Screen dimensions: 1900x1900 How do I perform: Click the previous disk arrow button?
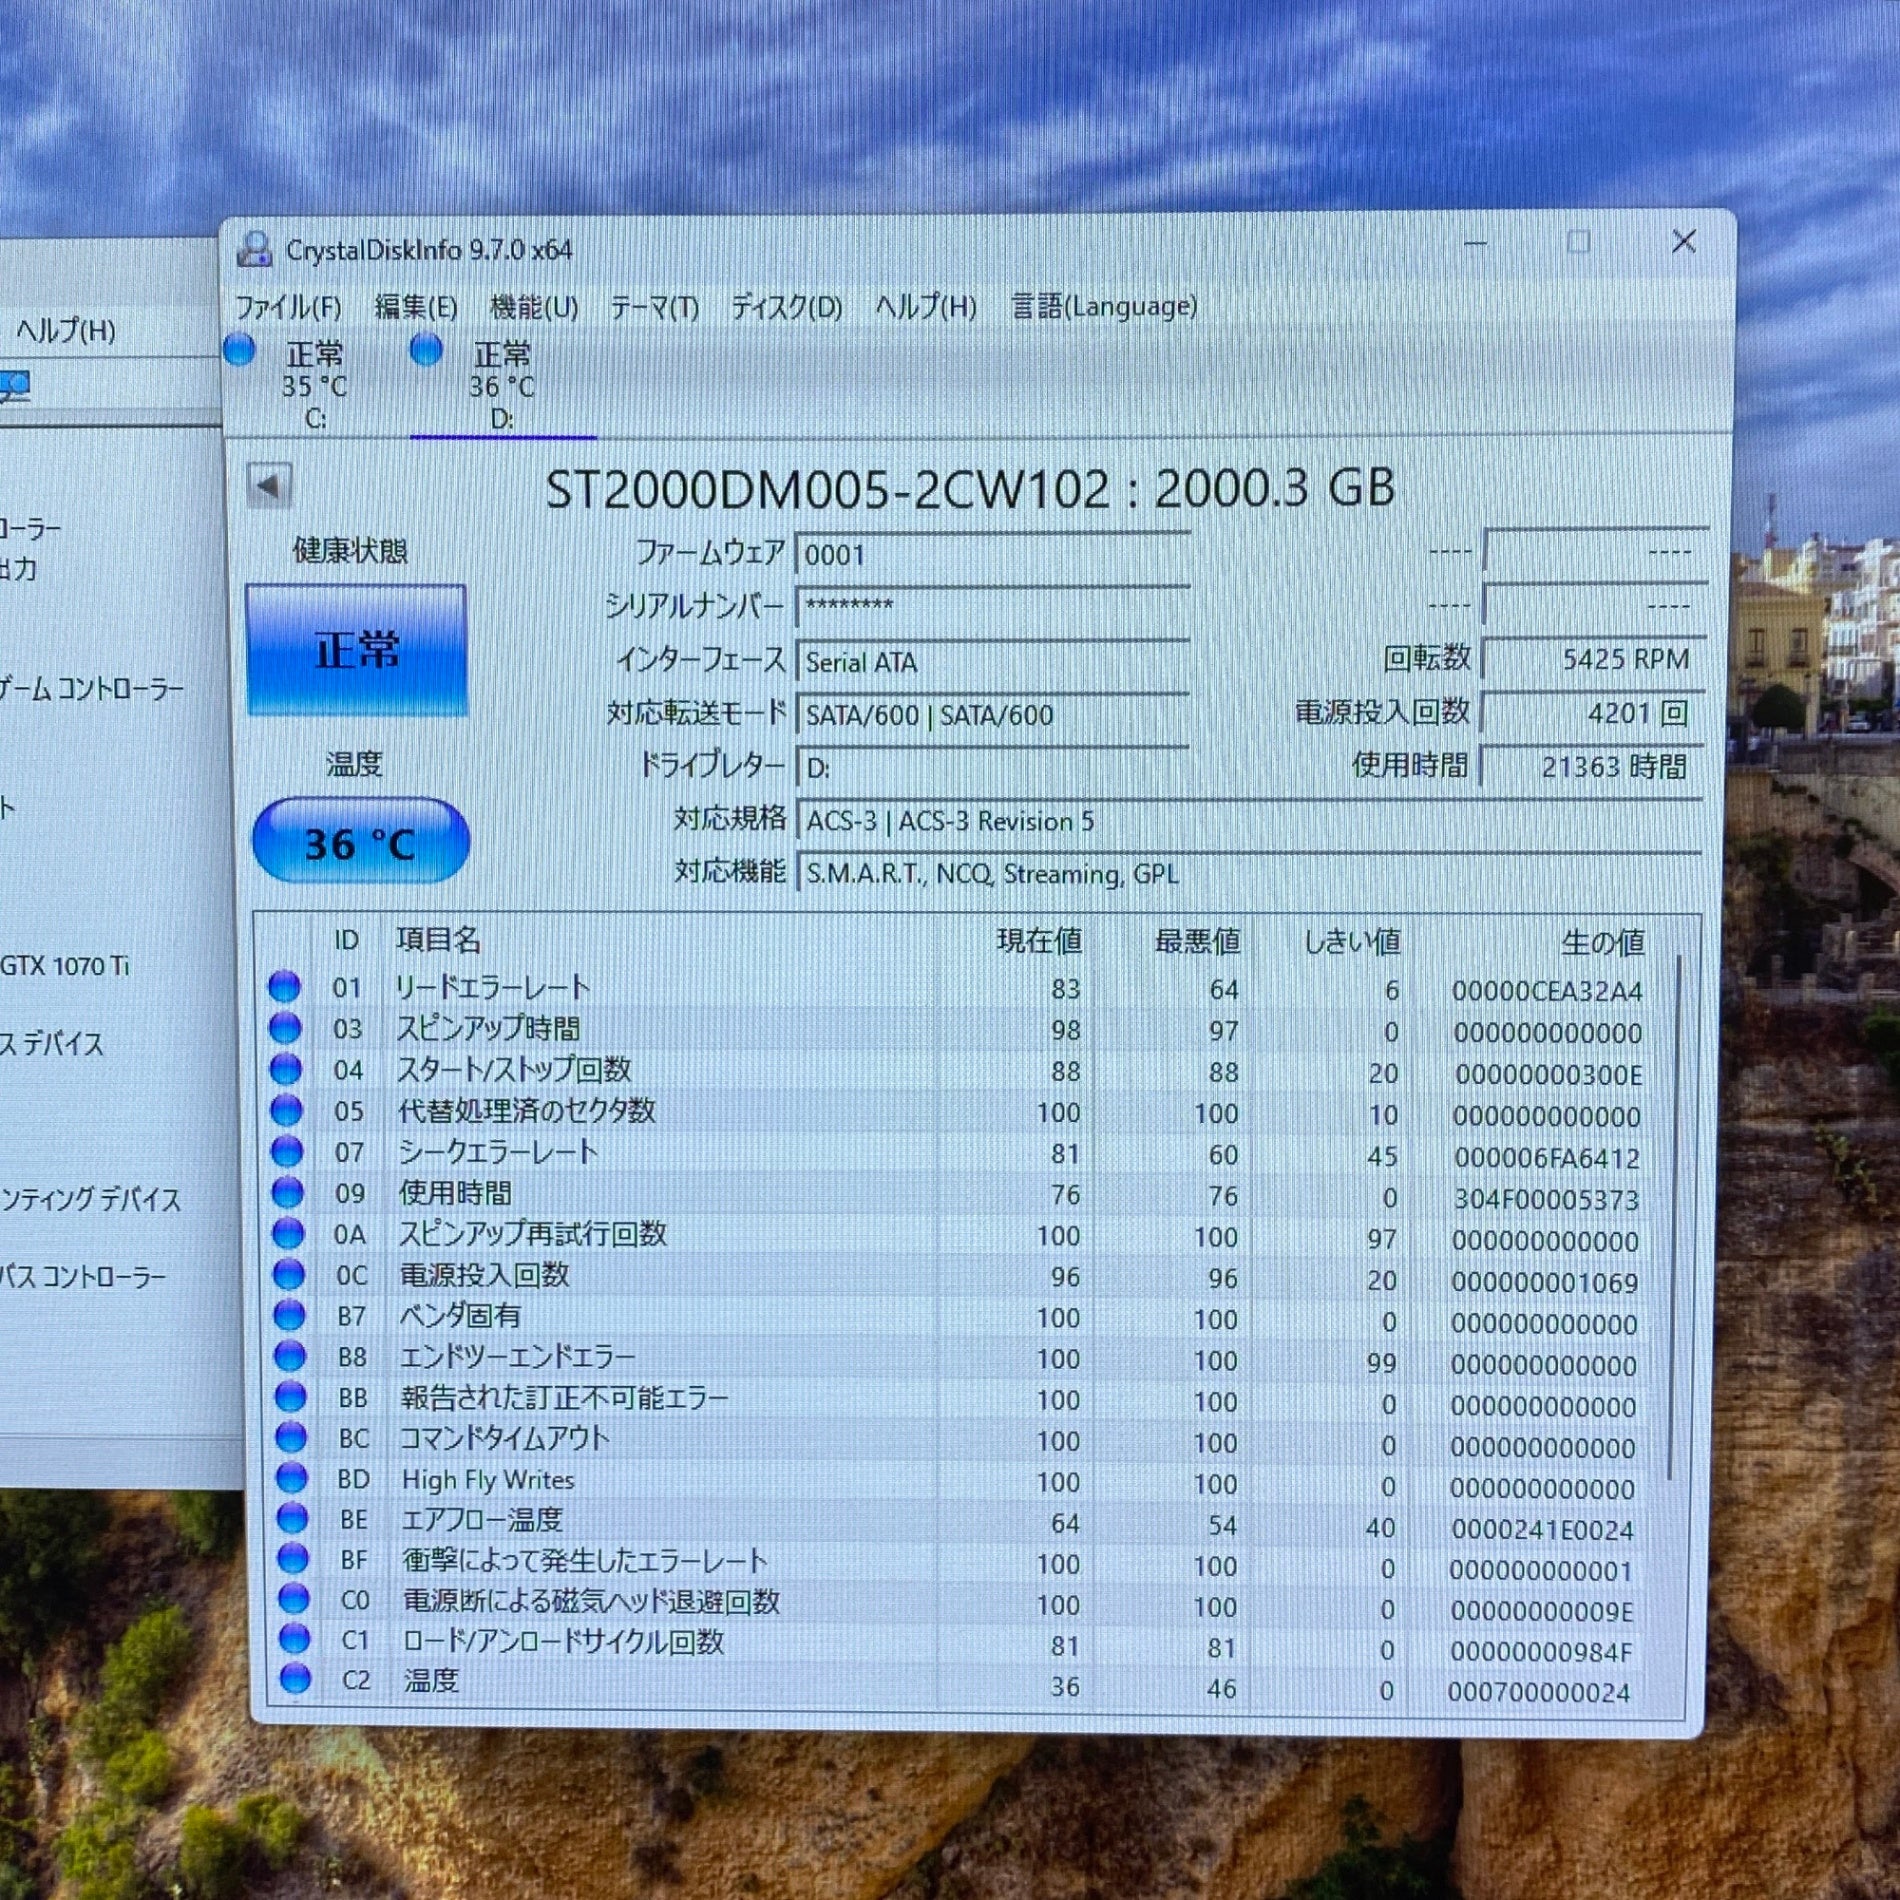tap(269, 486)
